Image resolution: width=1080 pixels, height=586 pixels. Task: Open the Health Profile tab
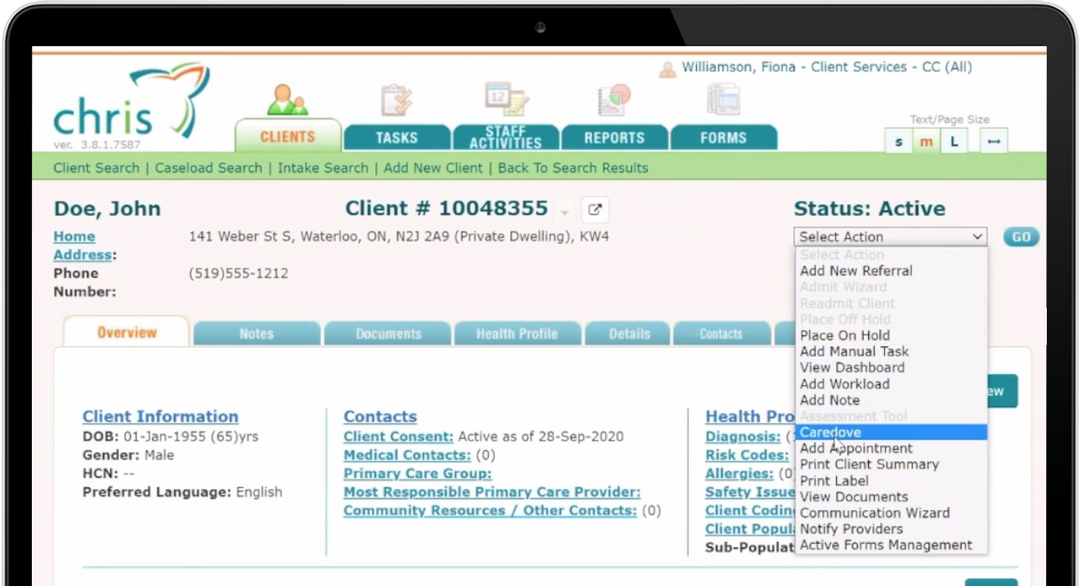click(x=517, y=332)
